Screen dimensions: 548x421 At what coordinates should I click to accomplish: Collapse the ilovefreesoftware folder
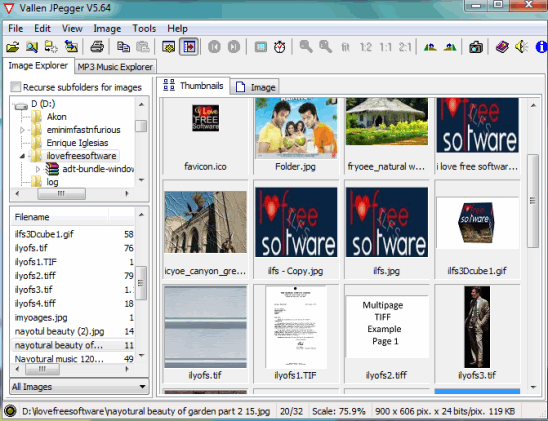pos(22,156)
